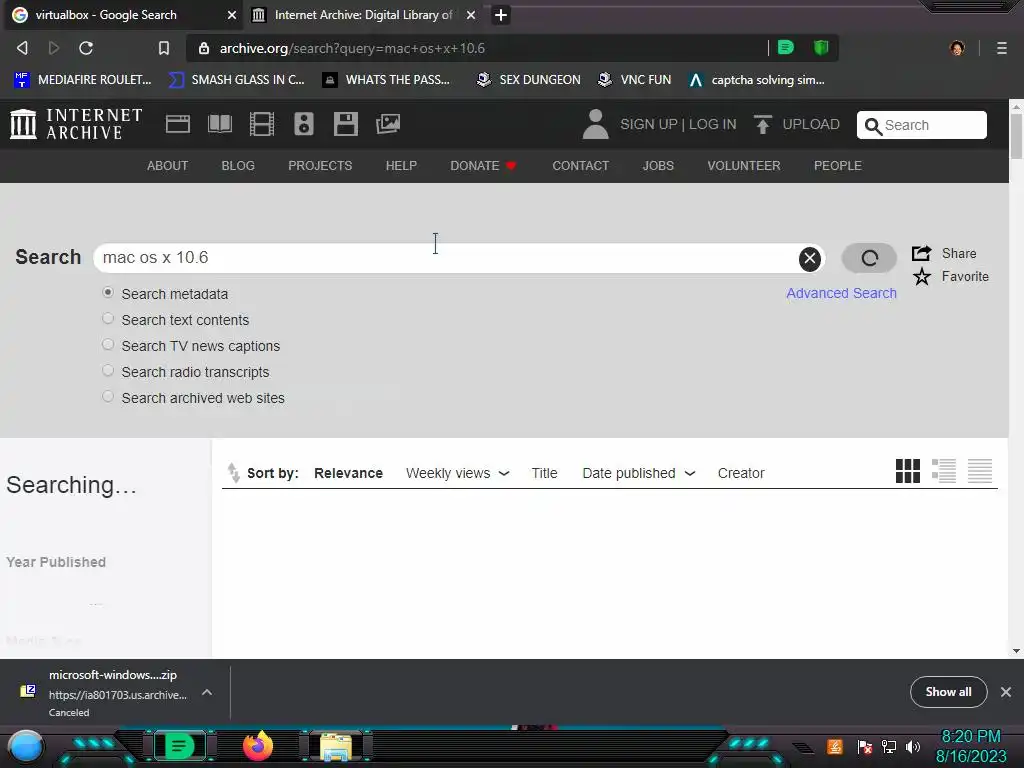Click the Start orb button

pyautogui.click(x=26, y=747)
